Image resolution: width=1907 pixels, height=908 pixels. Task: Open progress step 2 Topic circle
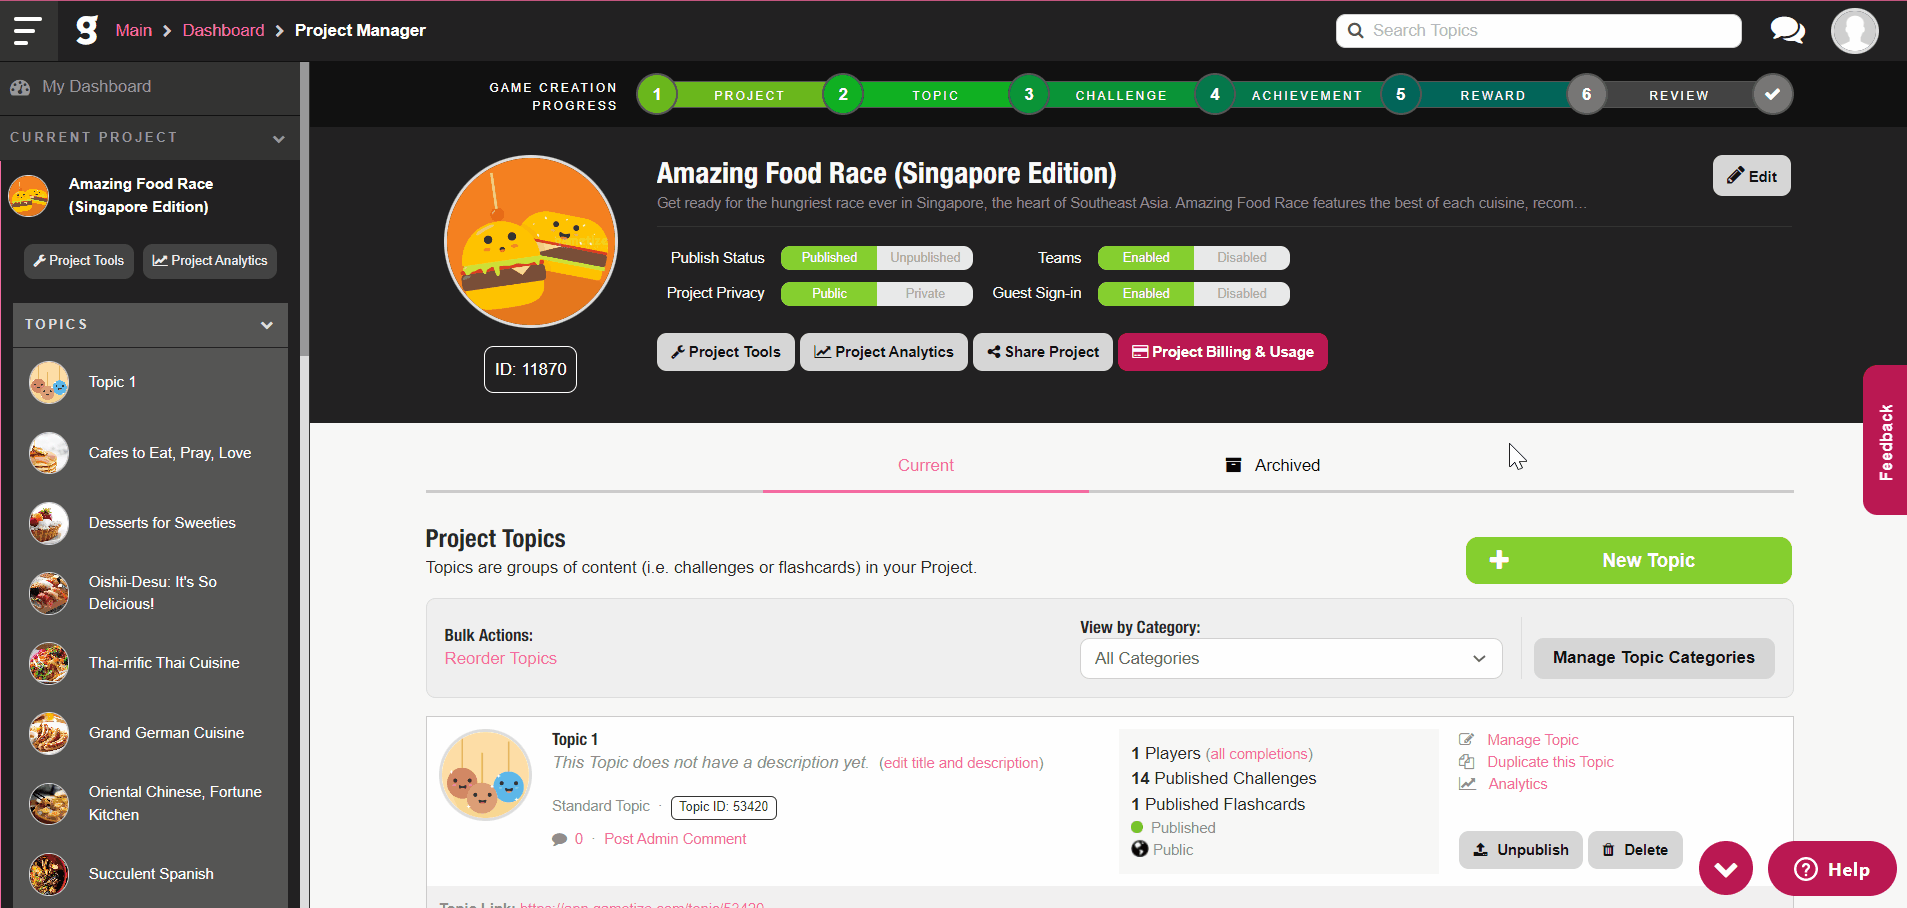[843, 95]
